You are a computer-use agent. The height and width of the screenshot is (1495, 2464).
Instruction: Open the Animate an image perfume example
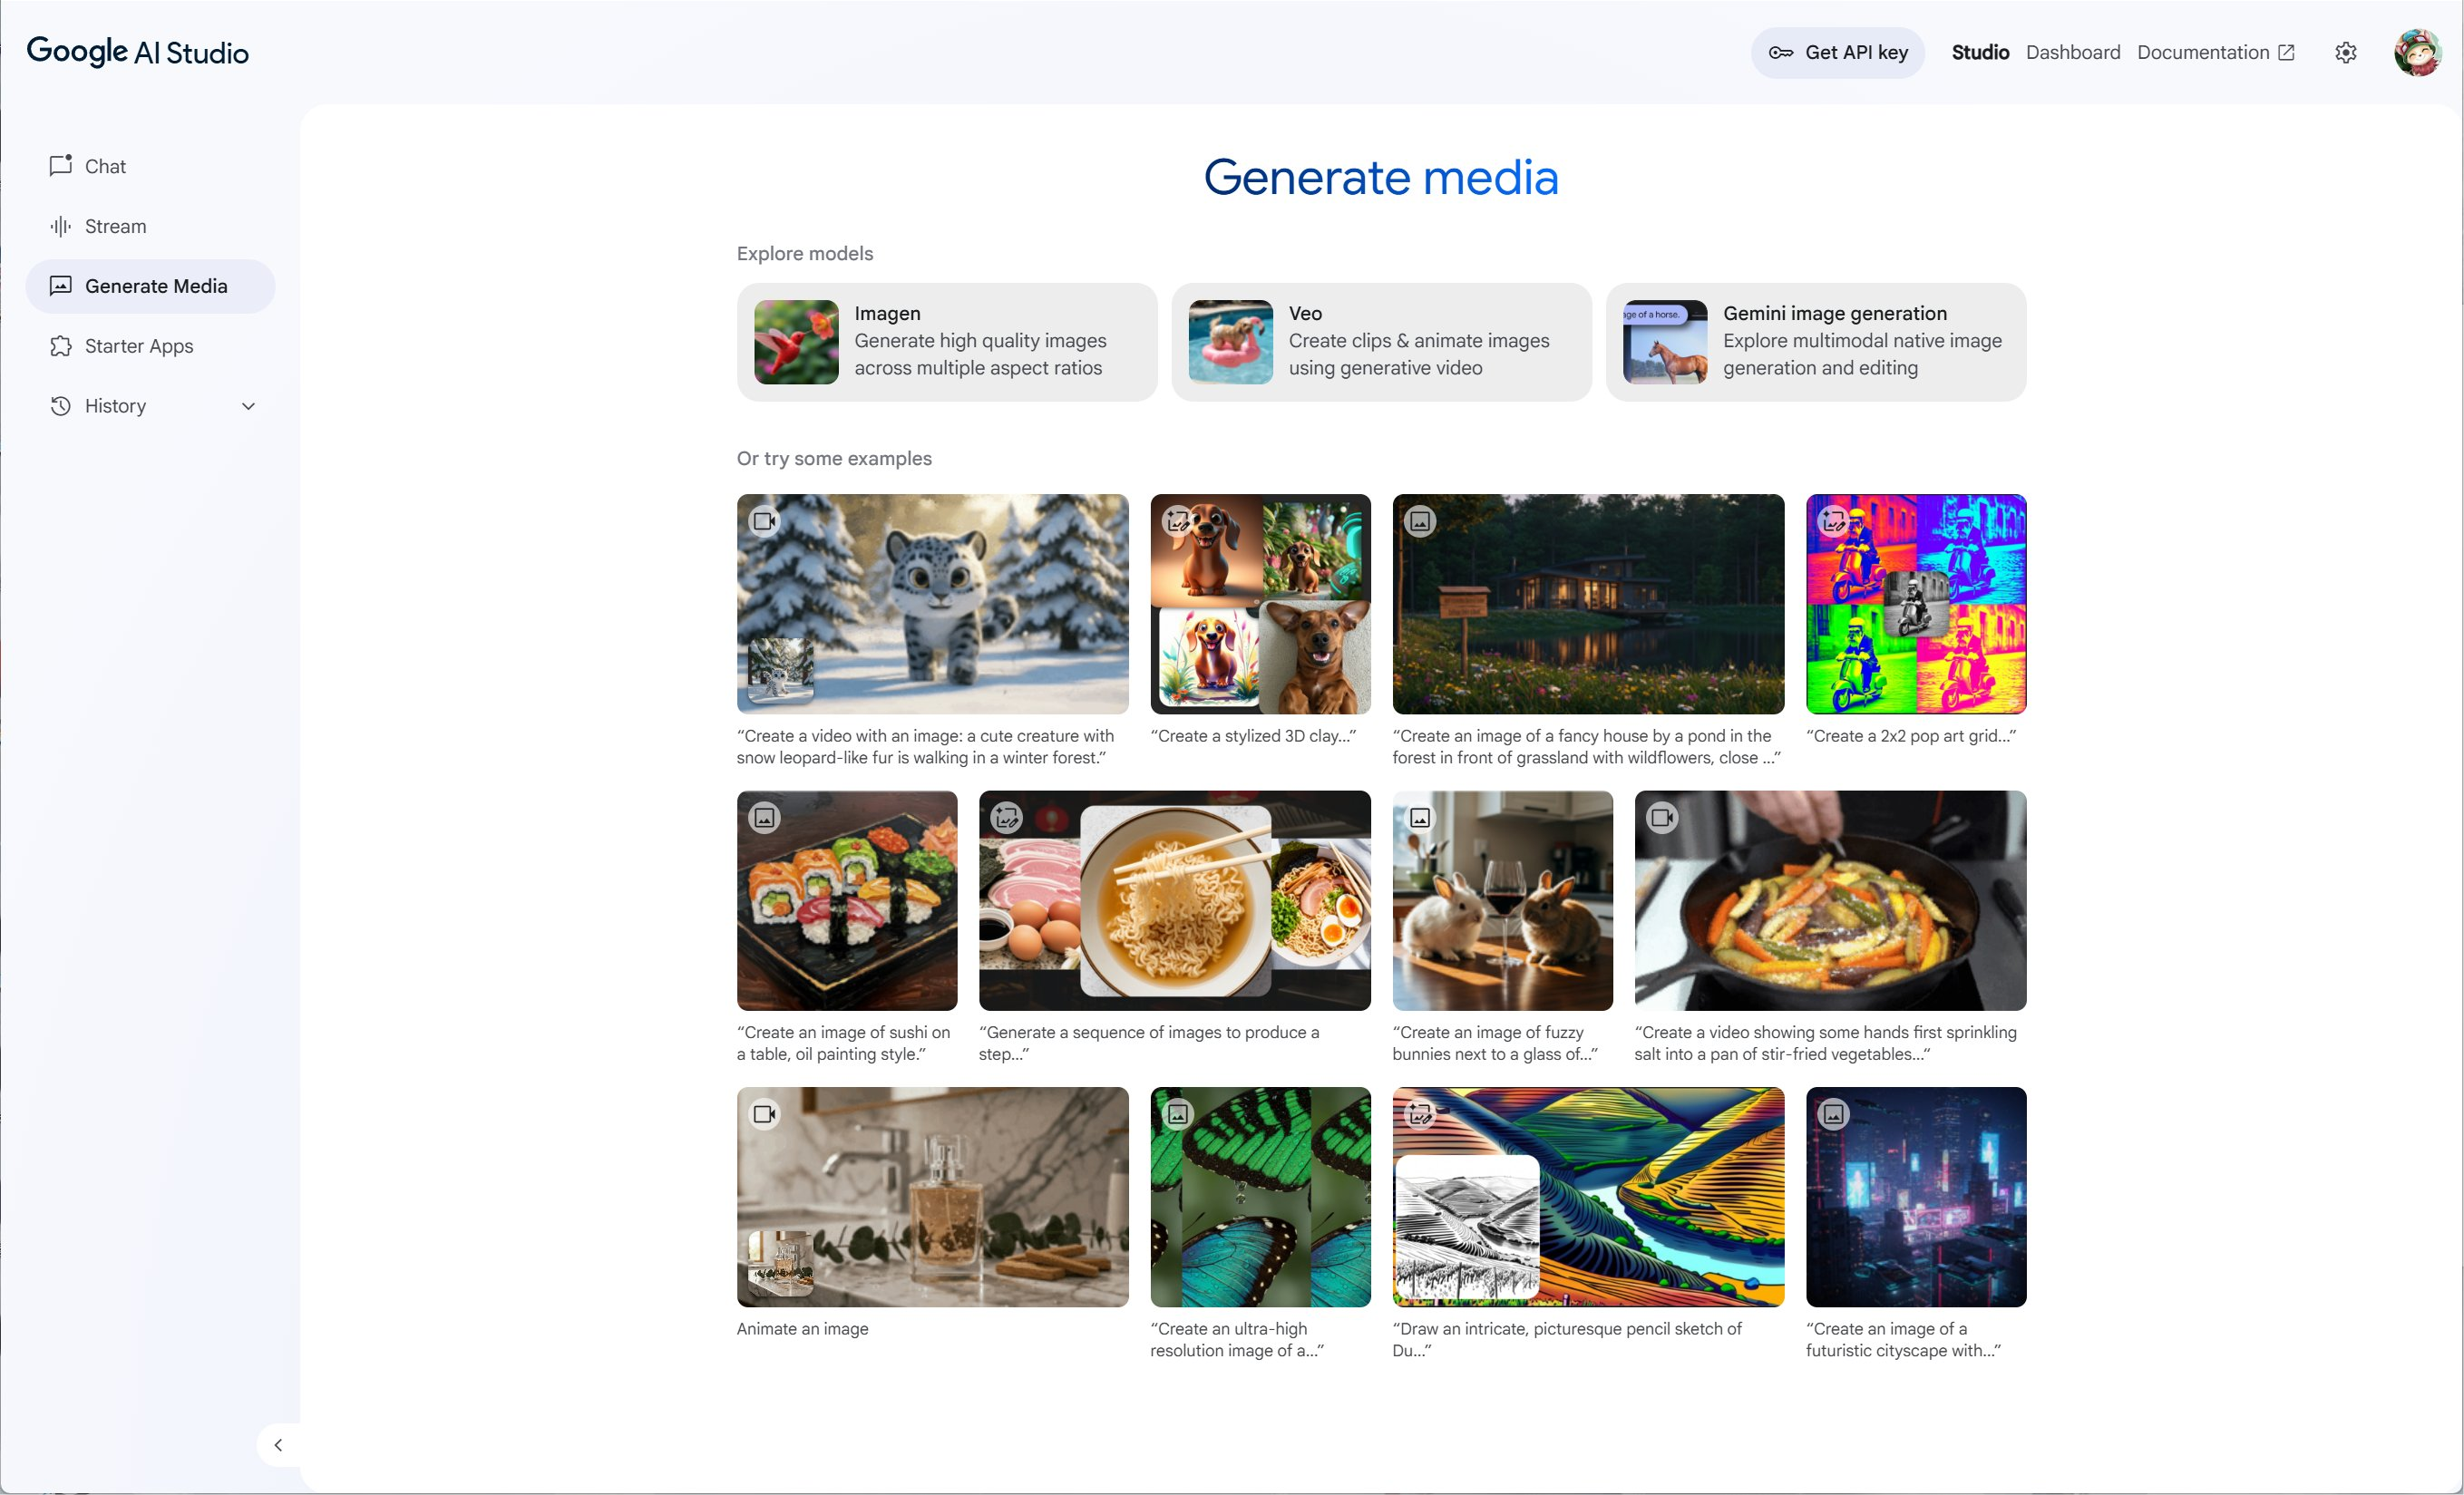click(933, 1197)
